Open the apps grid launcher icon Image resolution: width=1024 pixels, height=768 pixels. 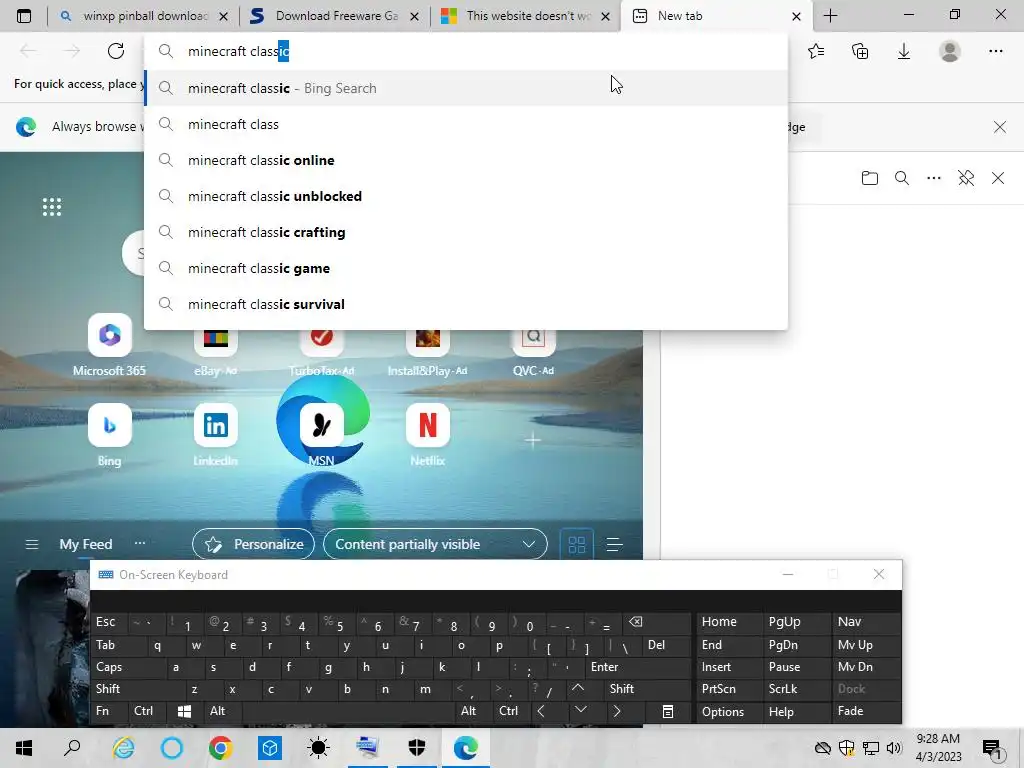pos(52,207)
